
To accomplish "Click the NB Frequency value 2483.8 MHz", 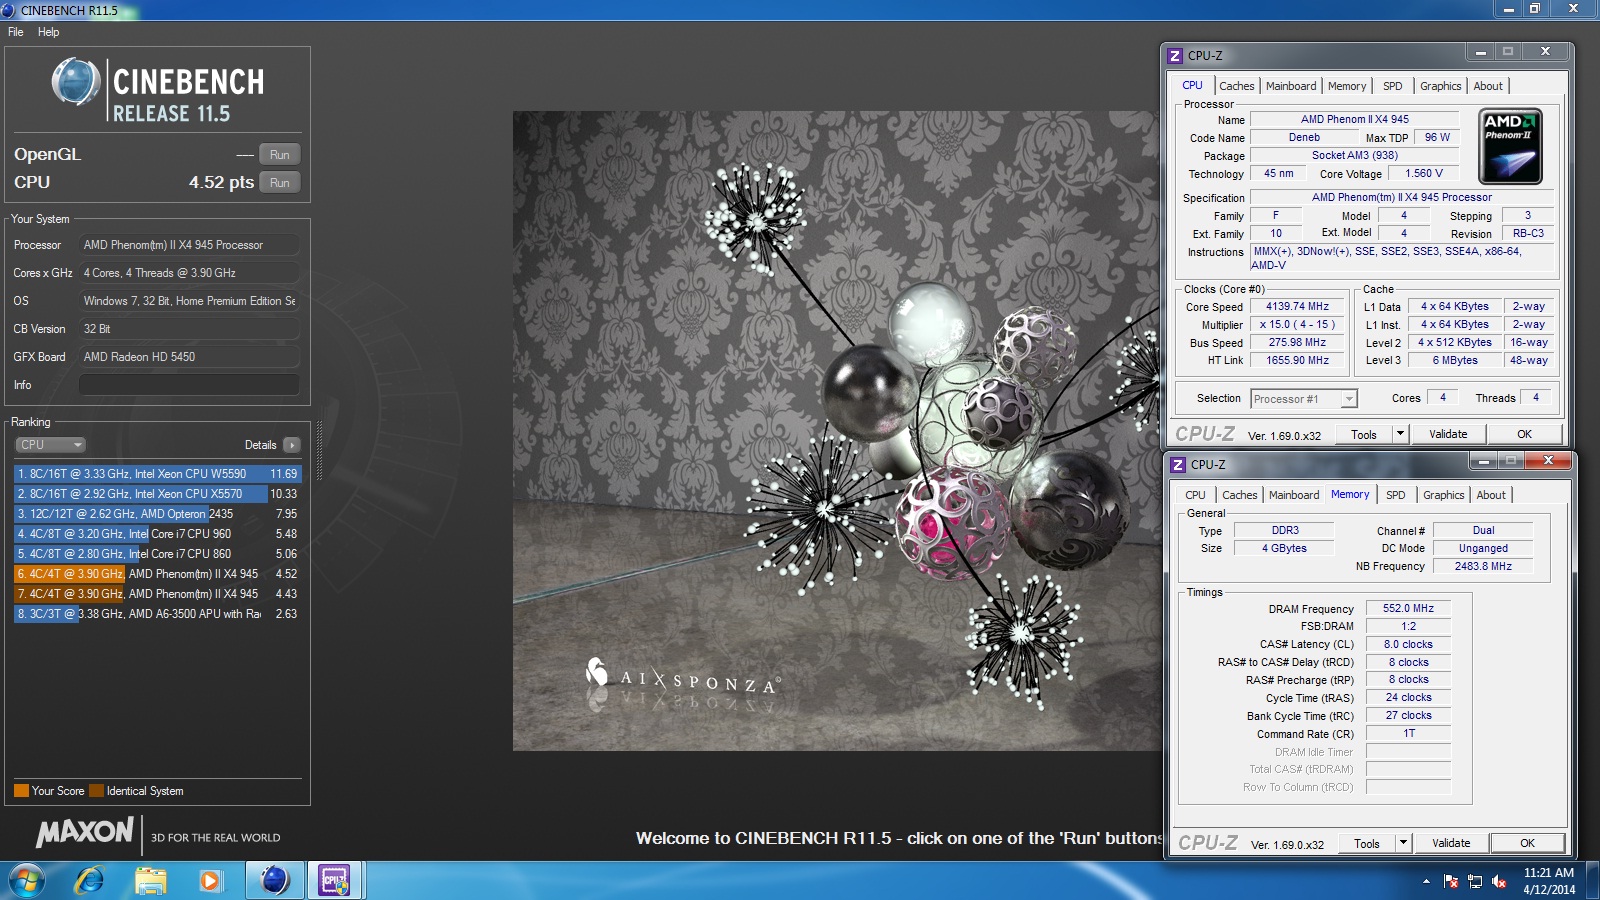I will (x=1483, y=566).
